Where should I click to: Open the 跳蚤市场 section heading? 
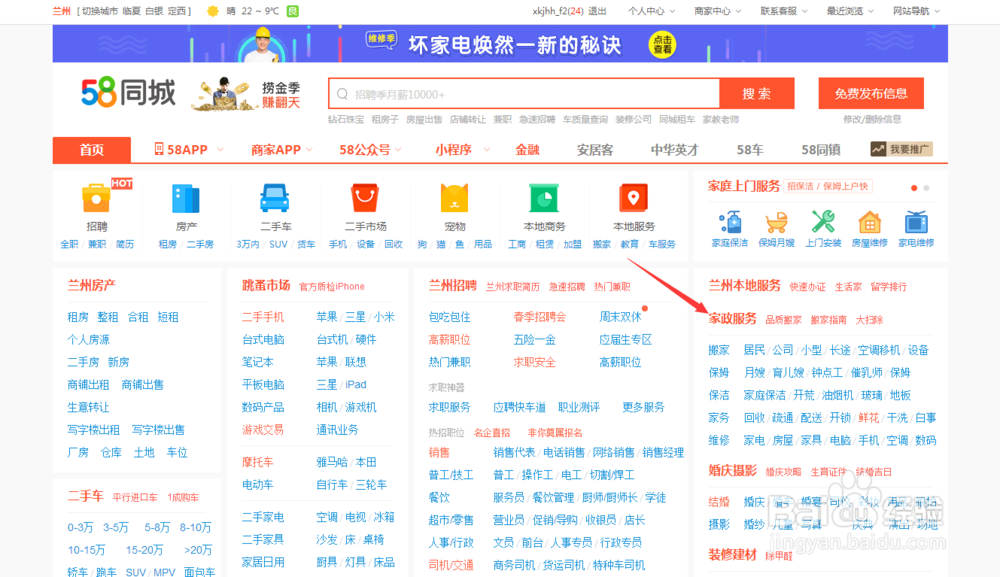tap(266, 285)
